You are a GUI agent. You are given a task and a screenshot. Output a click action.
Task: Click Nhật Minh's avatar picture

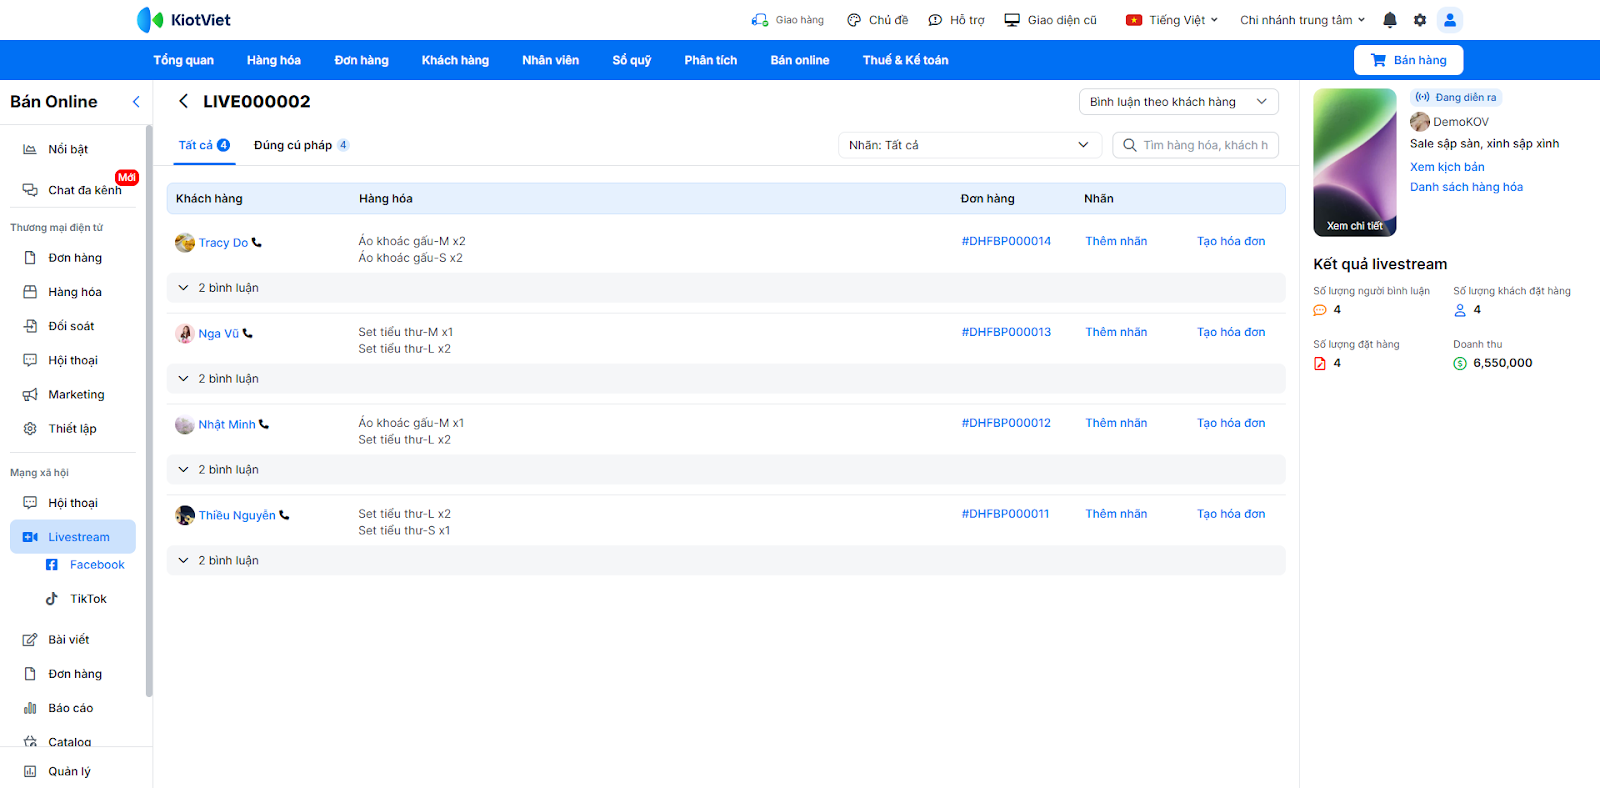coord(185,424)
